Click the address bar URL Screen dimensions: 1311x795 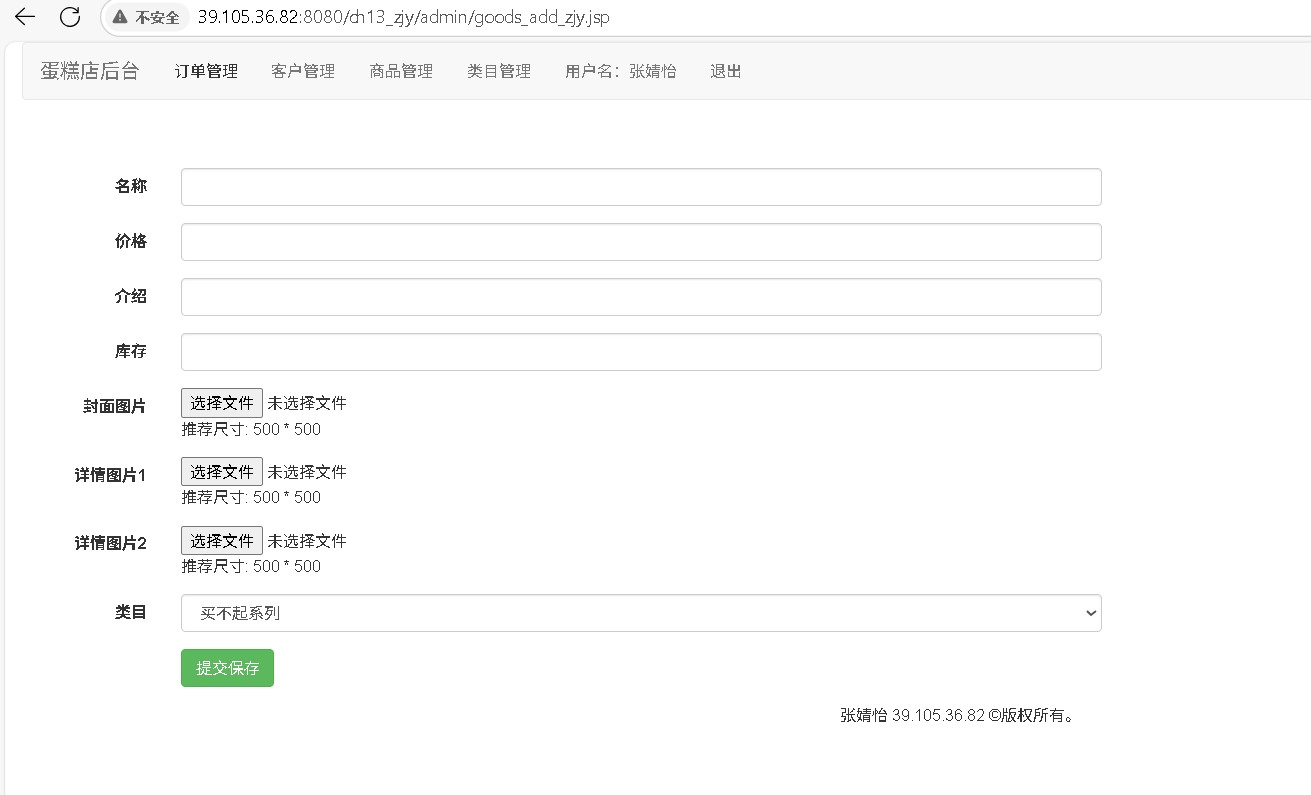[x=403, y=18]
